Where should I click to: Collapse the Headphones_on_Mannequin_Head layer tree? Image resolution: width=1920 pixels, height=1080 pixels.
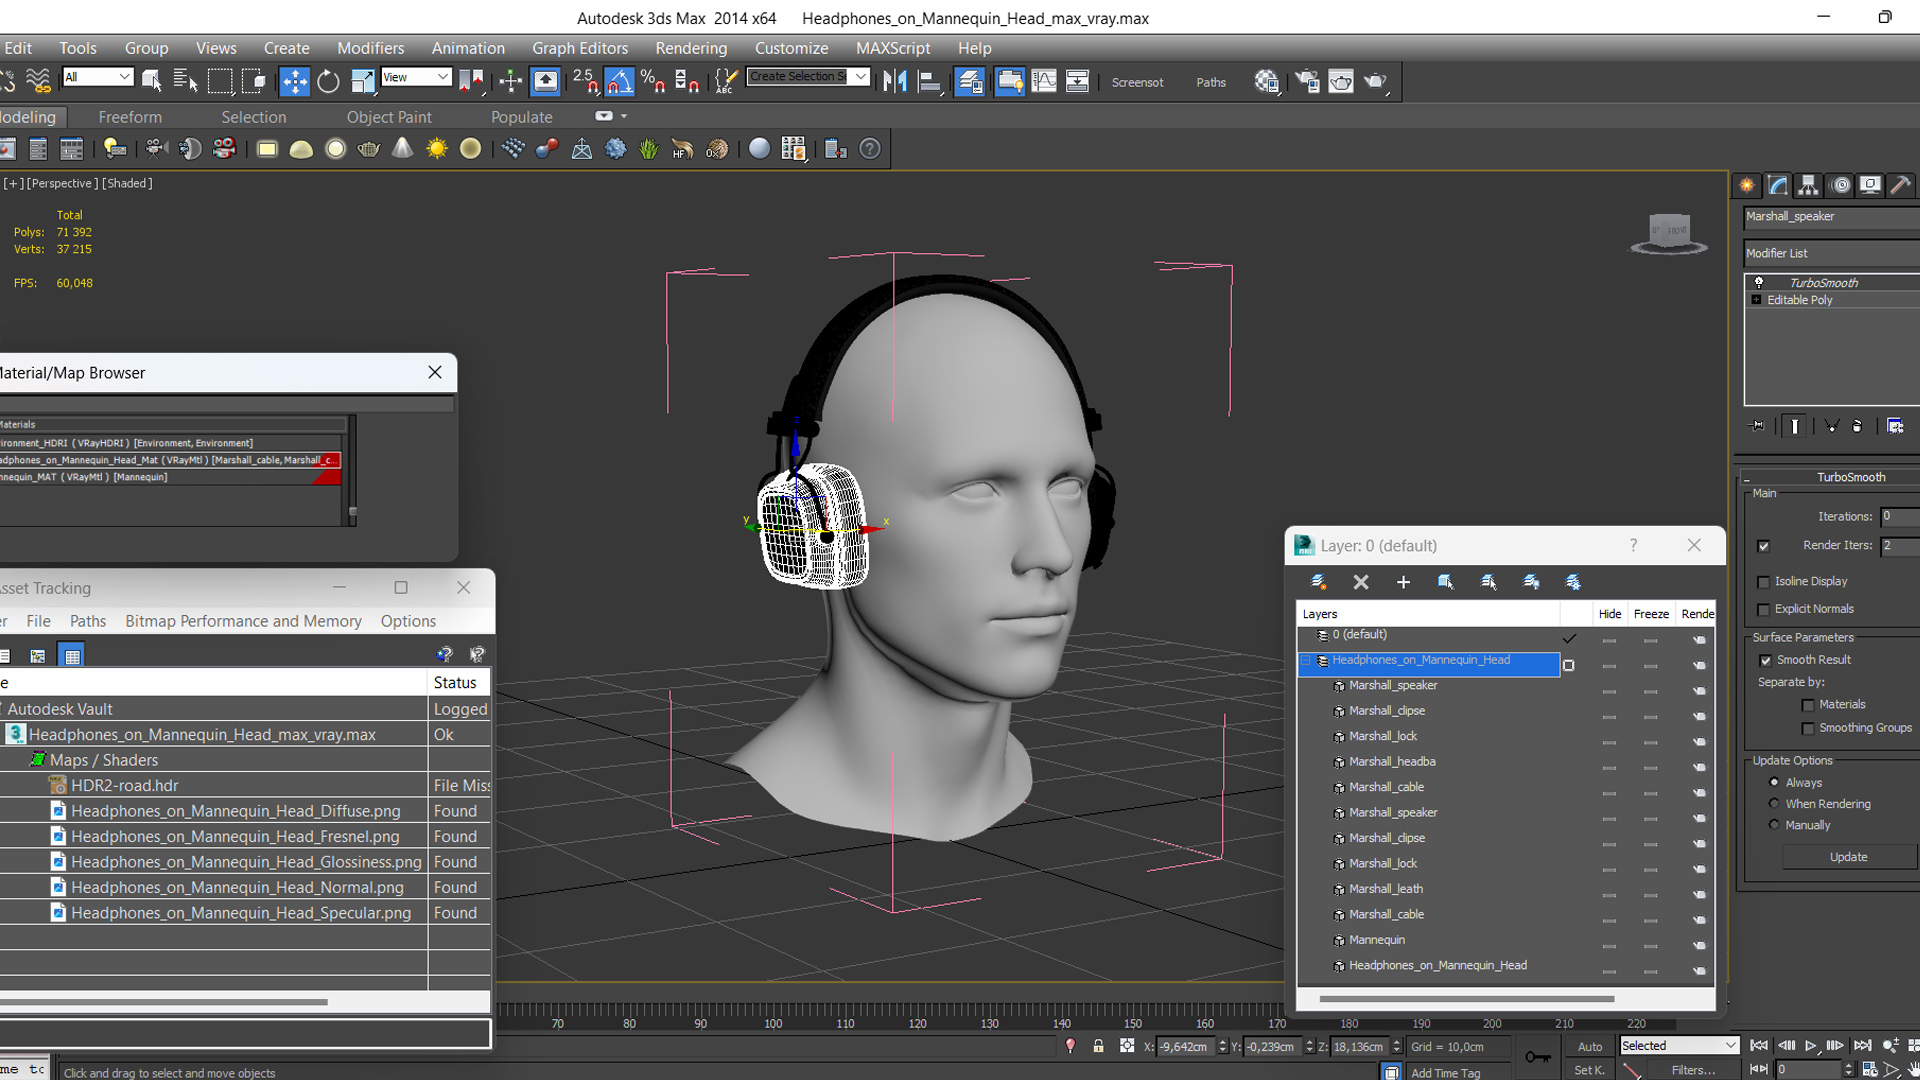click(x=1305, y=661)
